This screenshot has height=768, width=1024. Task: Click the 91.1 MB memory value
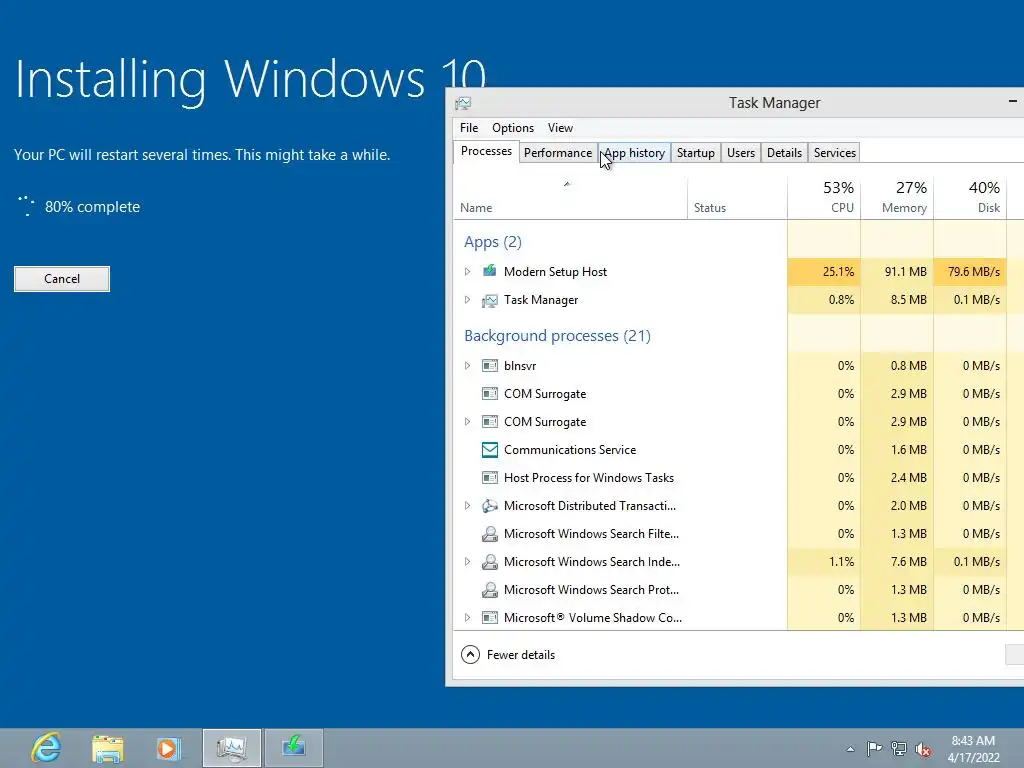click(905, 272)
